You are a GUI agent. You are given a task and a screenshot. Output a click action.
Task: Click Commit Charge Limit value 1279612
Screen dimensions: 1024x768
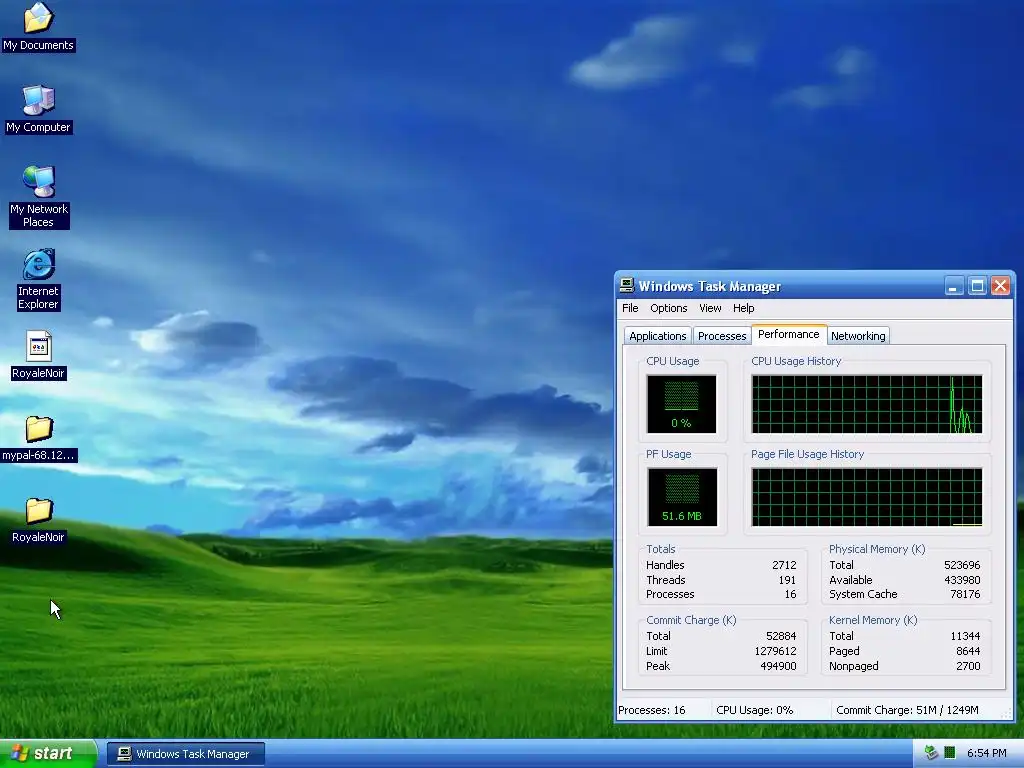[x=775, y=651]
